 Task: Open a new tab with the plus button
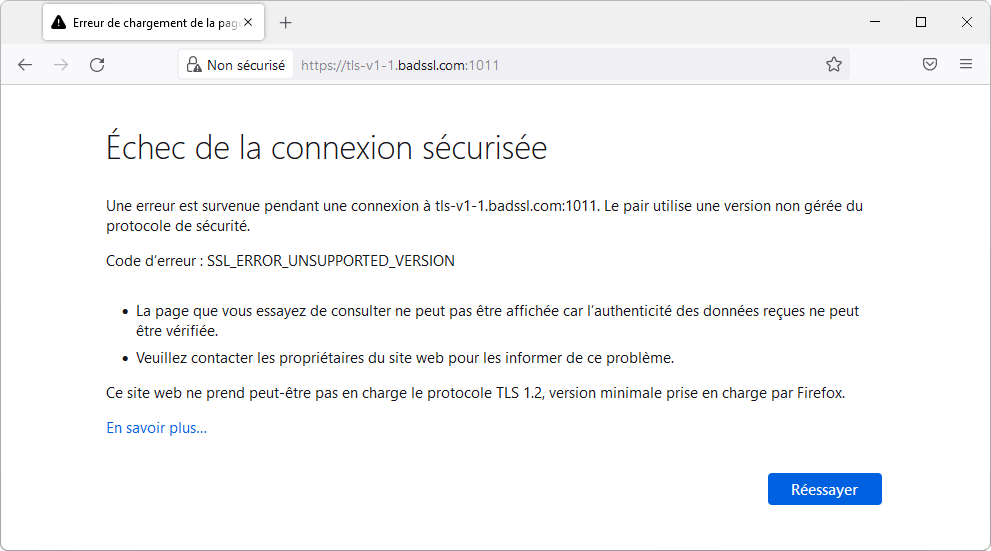pyautogui.click(x=286, y=22)
